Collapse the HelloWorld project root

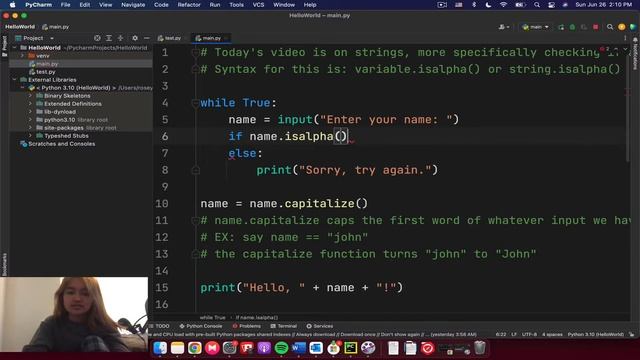(x=15, y=48)
